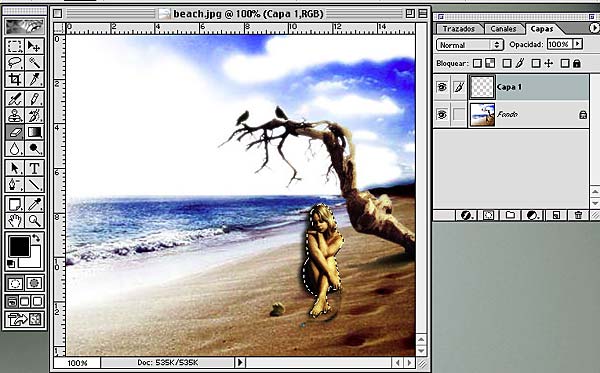Select the Lasso tool
The width and height of the screenshot is (600, 373).
pyautogui.click(x=15, y=62)
